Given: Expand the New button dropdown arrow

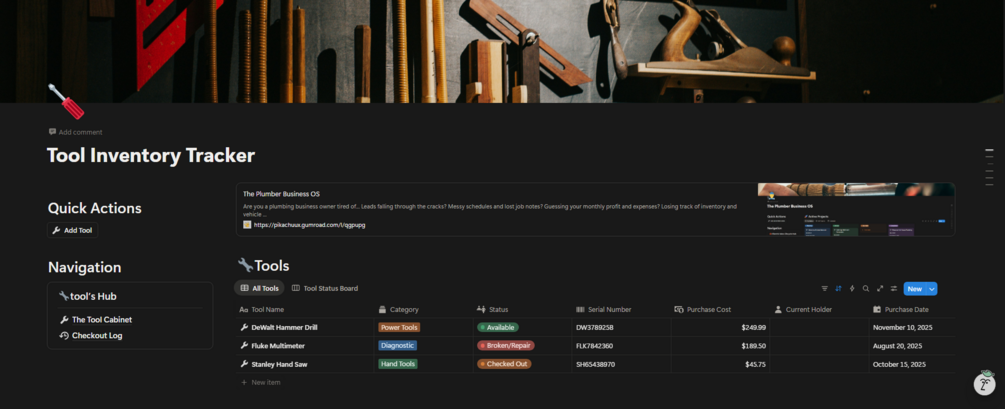Looking at the screenshot, I should 932,289.
